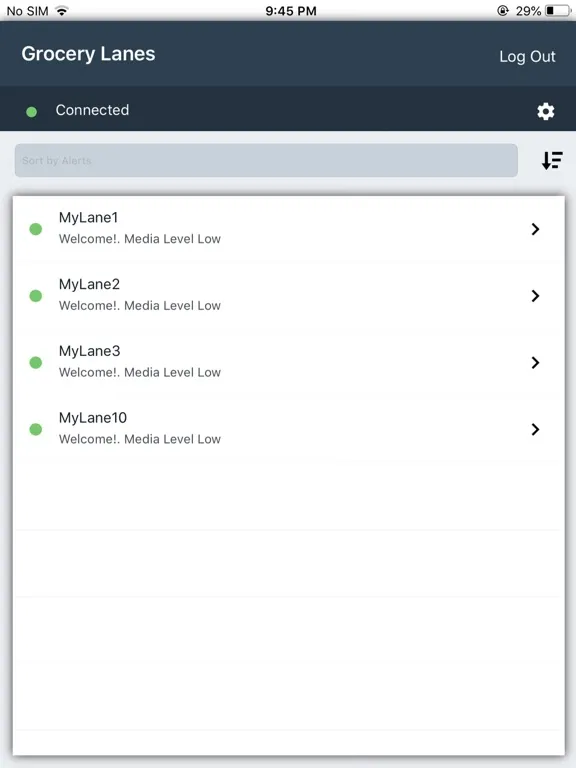Click MyLane10's green status indicator
Viewport: 576px width, 768px height.
coord(36,429)
